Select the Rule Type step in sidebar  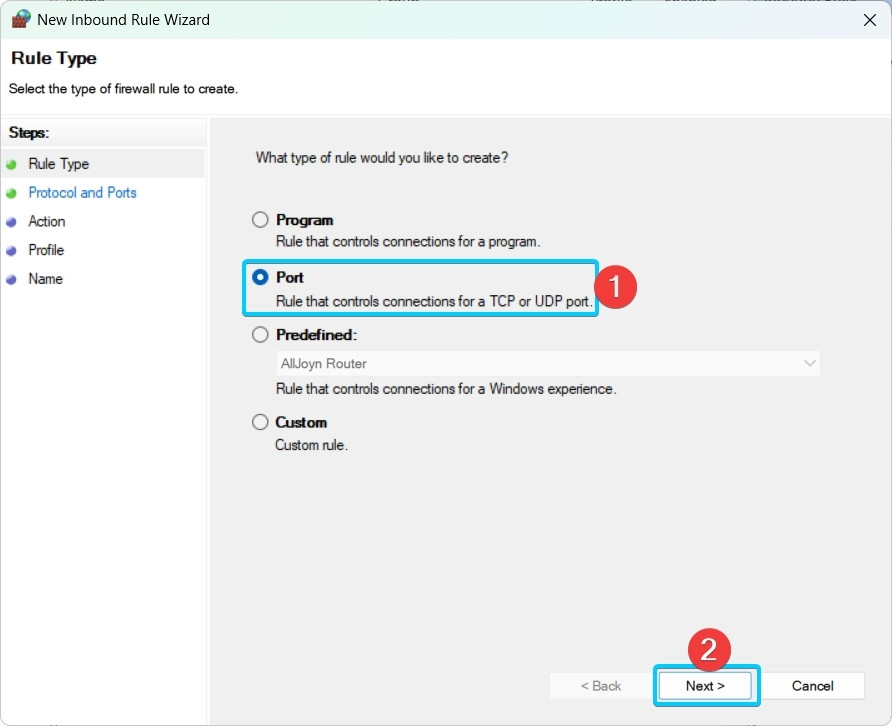(58, 164)
